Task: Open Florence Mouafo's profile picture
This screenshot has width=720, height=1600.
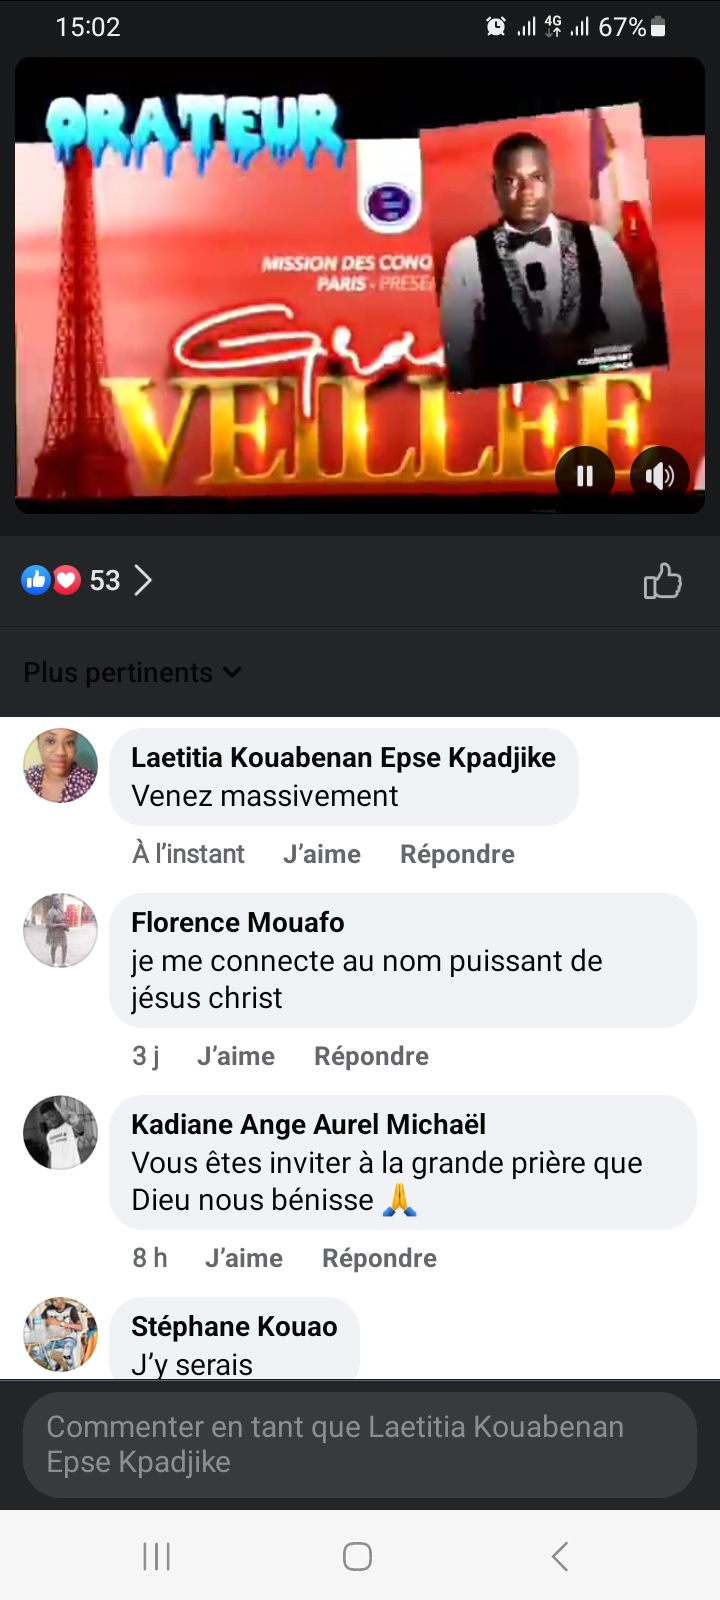Action: click(x=60, y=930)
